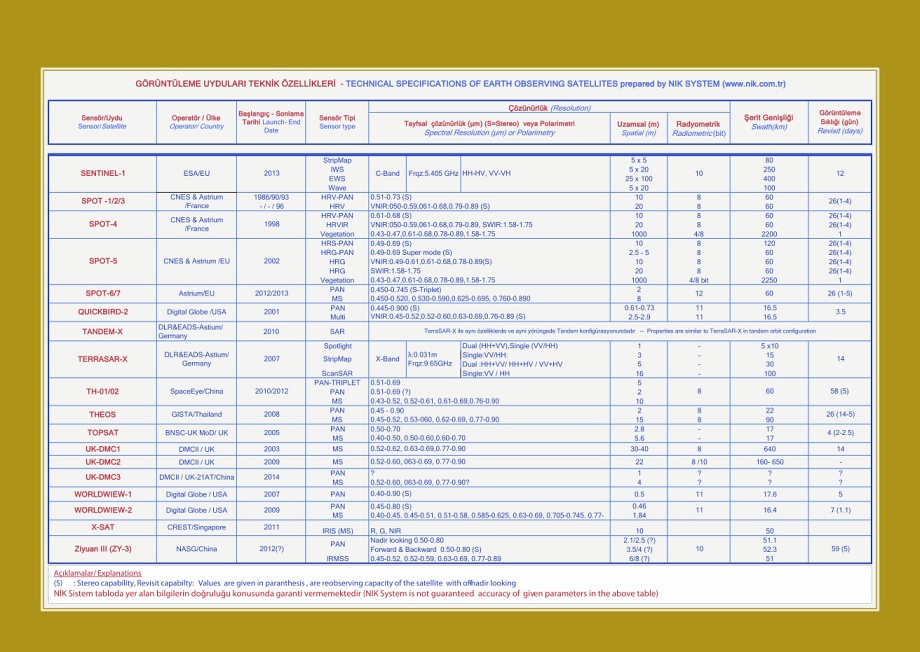Click the PAN-TRIPLET sensor type cell

coord(337,383)
